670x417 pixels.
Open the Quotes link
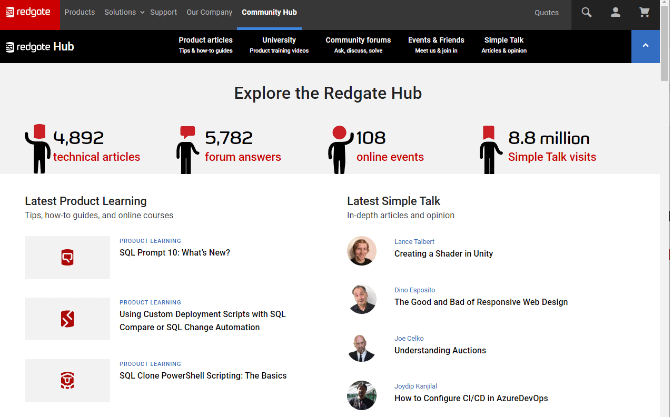547,12
